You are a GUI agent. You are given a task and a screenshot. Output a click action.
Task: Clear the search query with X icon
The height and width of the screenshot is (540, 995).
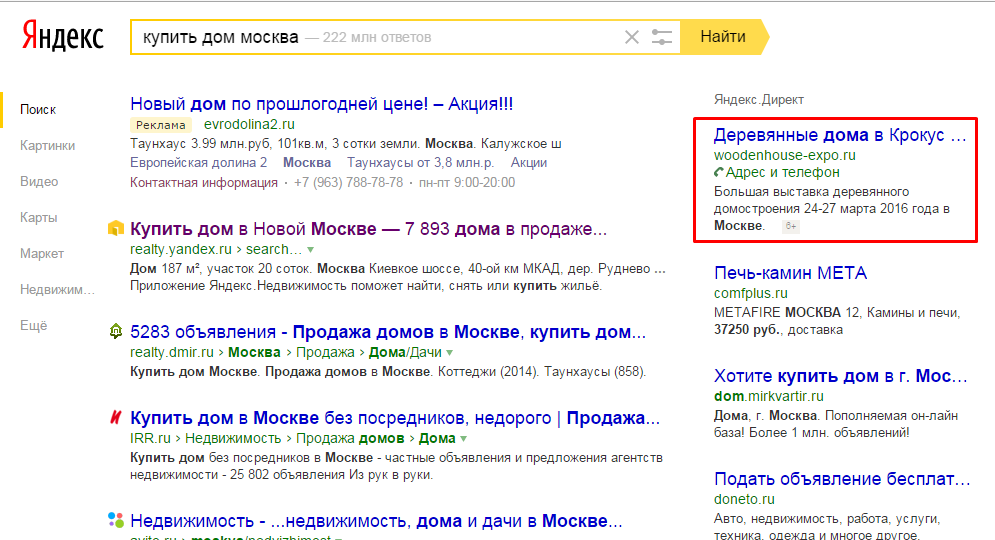[x=631, y=38]
